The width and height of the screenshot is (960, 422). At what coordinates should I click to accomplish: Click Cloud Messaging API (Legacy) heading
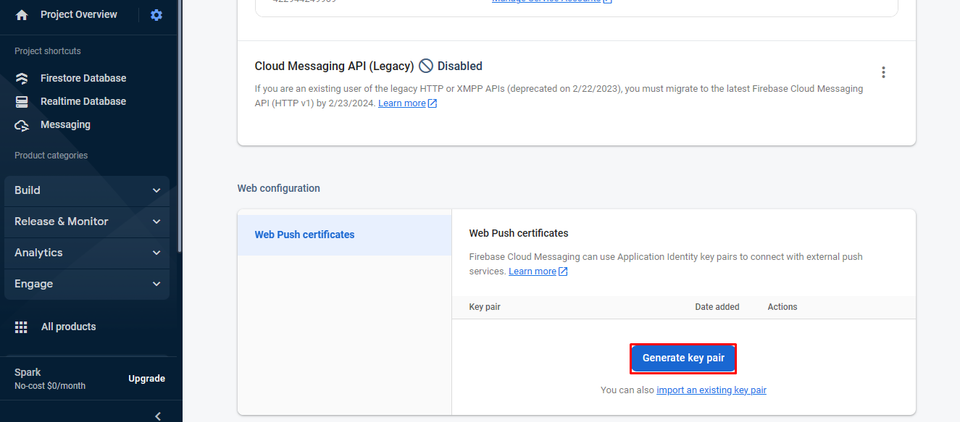tap(334, 66)
